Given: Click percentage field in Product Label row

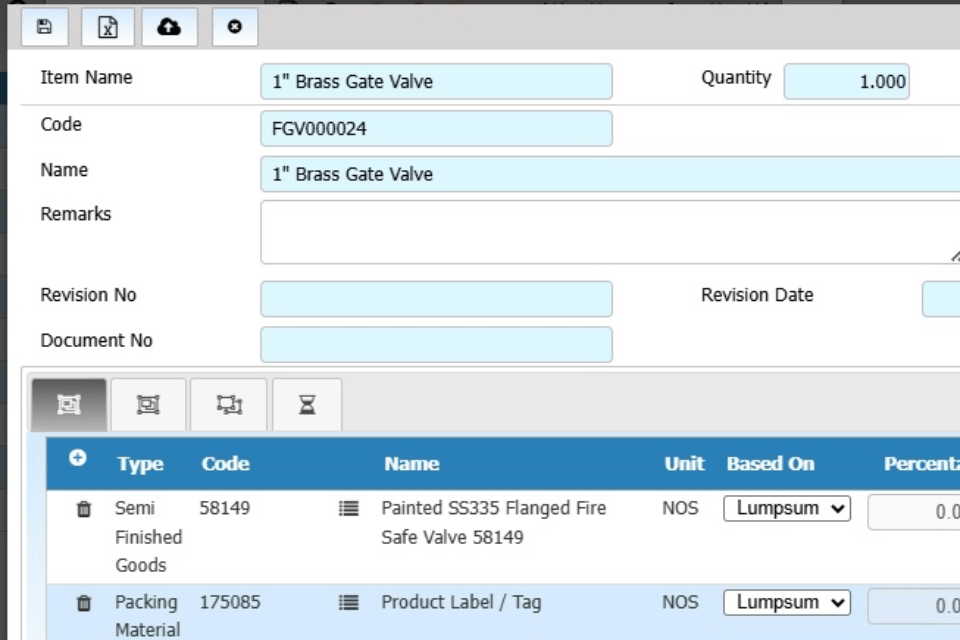Looking at the screenshot, I should [x=914, y=606].
